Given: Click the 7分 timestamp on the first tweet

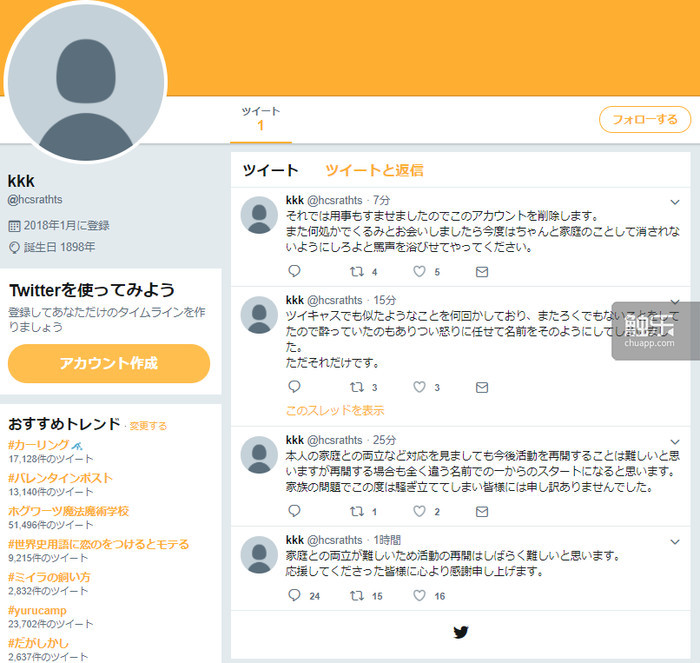Looking at the screenshot, I should point(382,200).
